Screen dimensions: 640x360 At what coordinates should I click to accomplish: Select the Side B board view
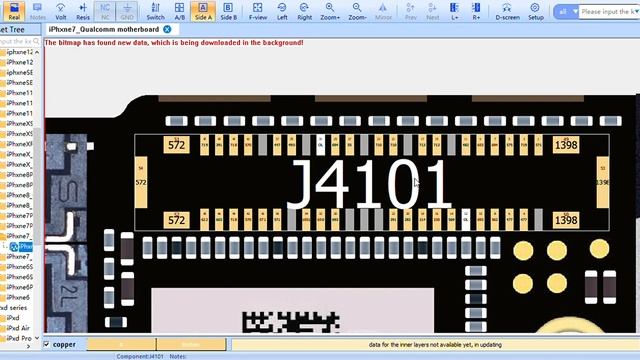pos(228,11)
